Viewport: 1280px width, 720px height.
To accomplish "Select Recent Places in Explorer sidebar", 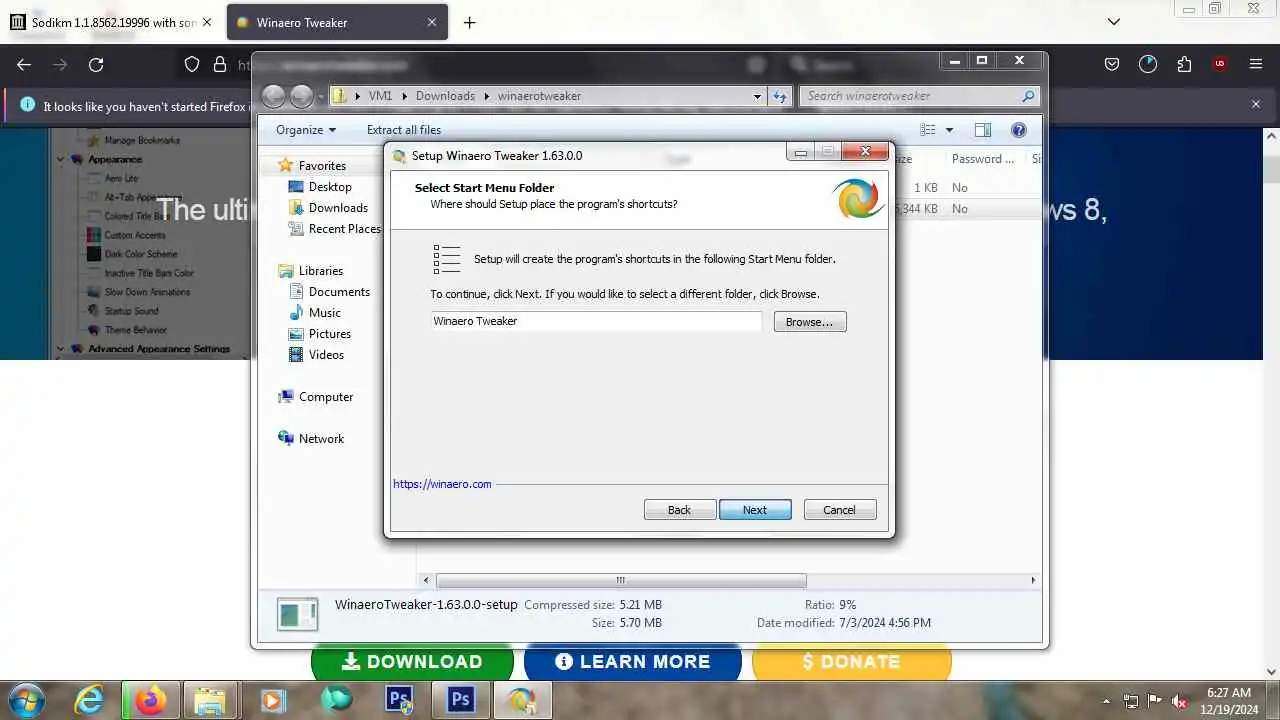I will click(344, 229).
